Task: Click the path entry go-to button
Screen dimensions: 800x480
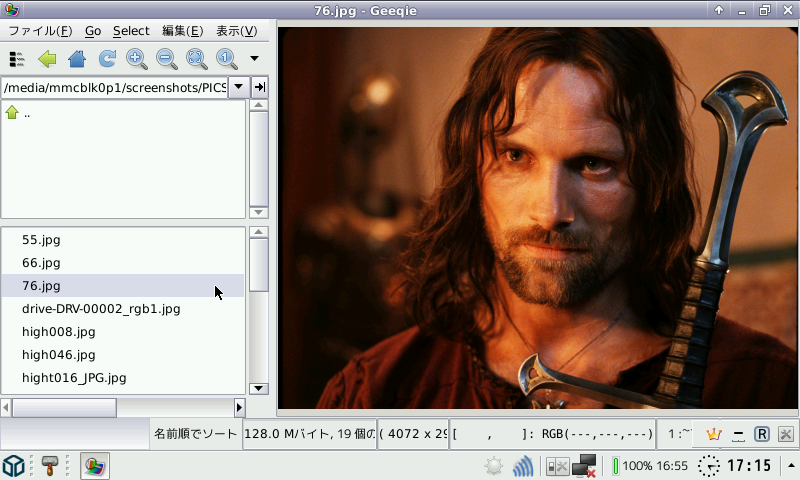Action: point(260,87)
